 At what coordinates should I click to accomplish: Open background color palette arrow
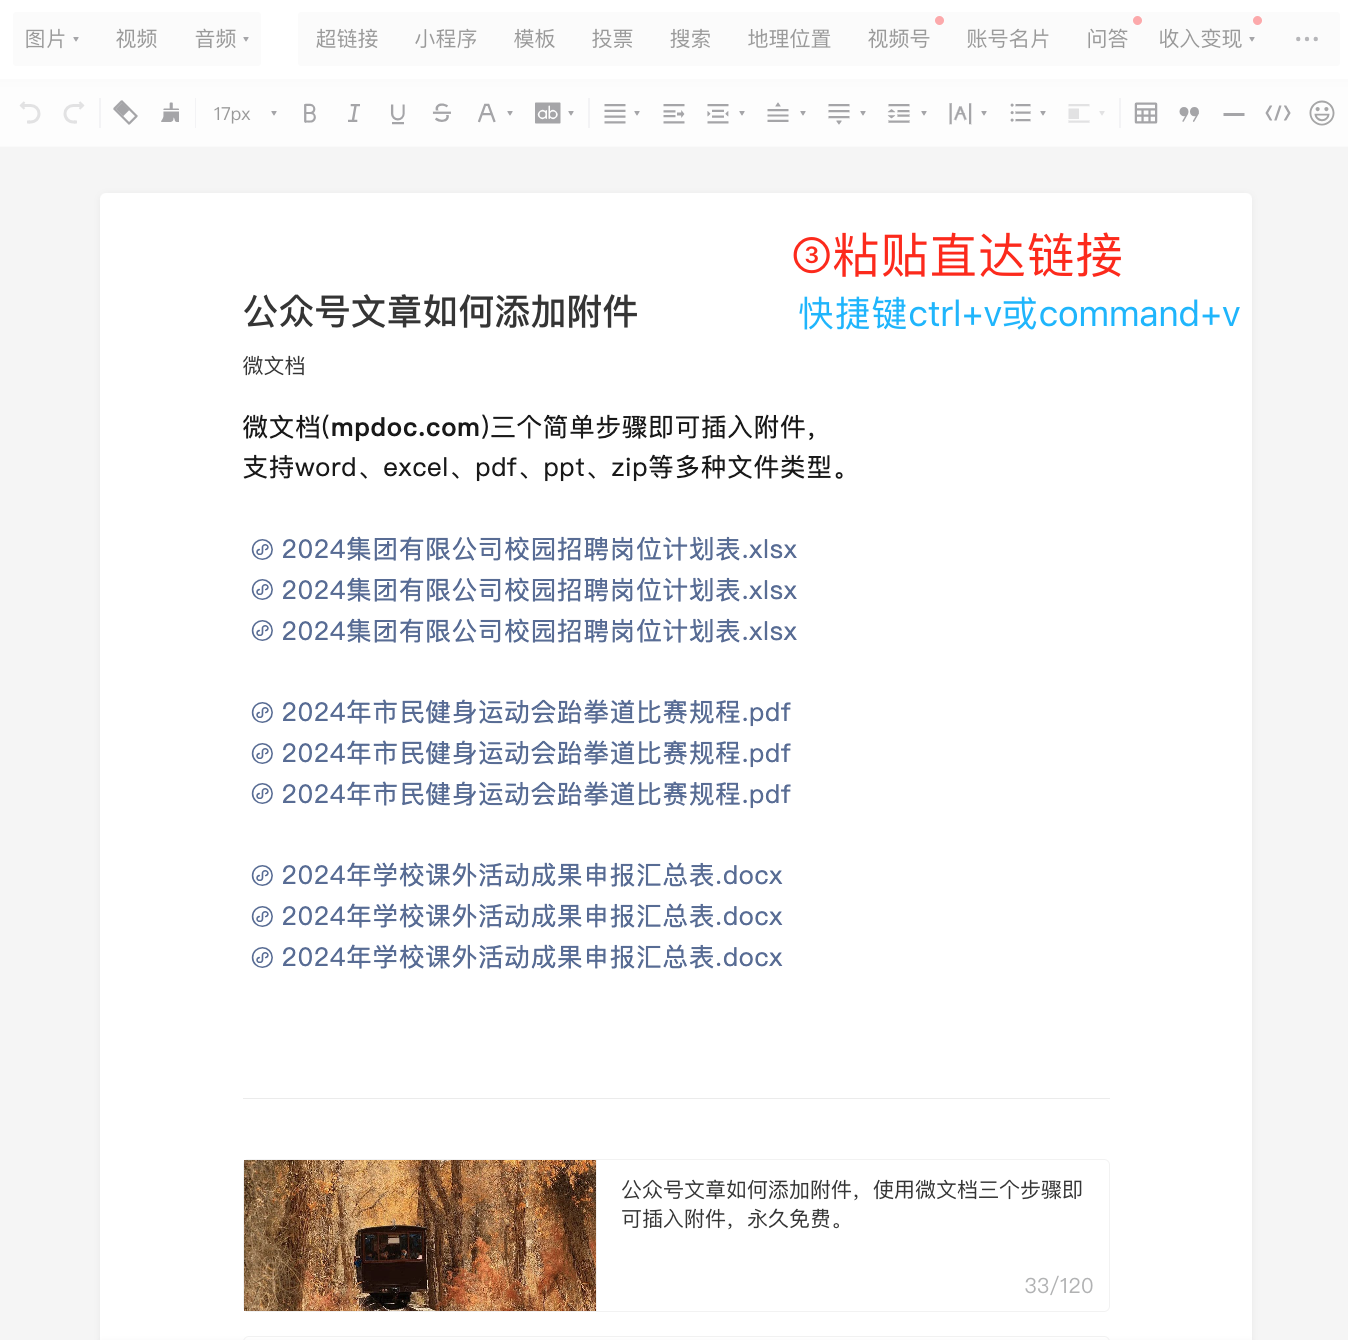(x=571, y=114)
